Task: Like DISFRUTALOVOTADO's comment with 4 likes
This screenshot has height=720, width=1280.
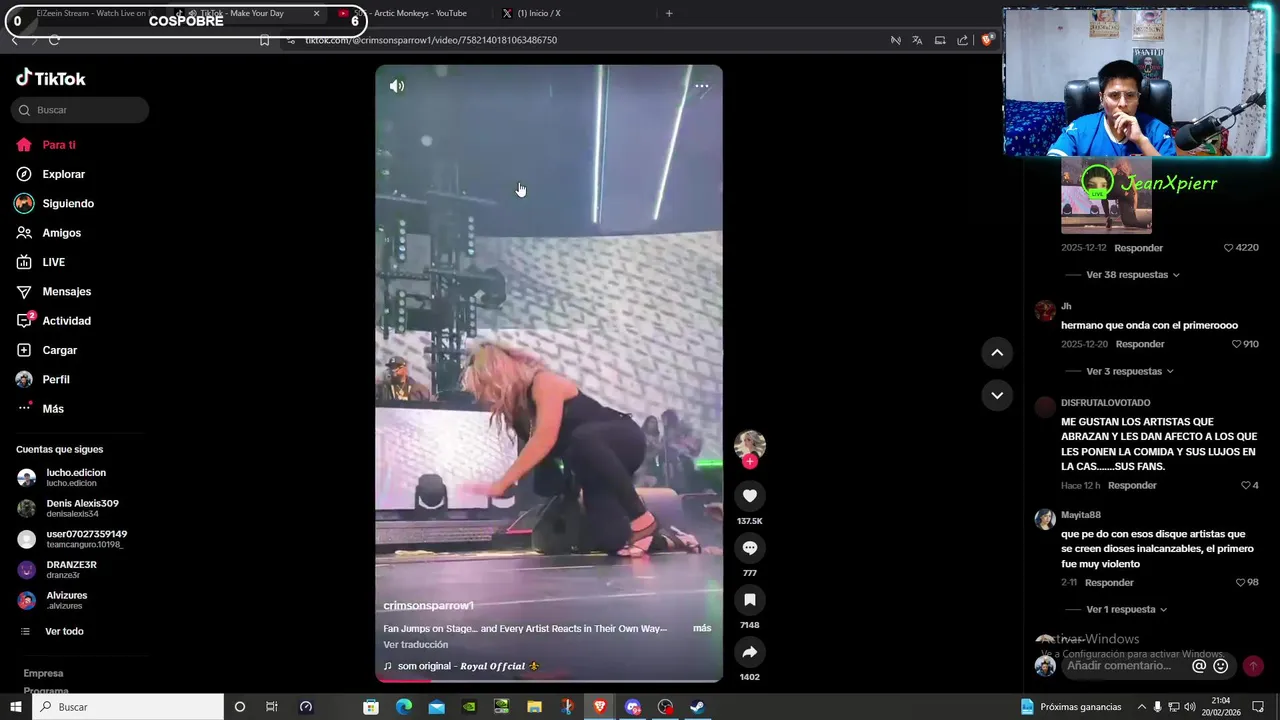Action: (1246, 485)
